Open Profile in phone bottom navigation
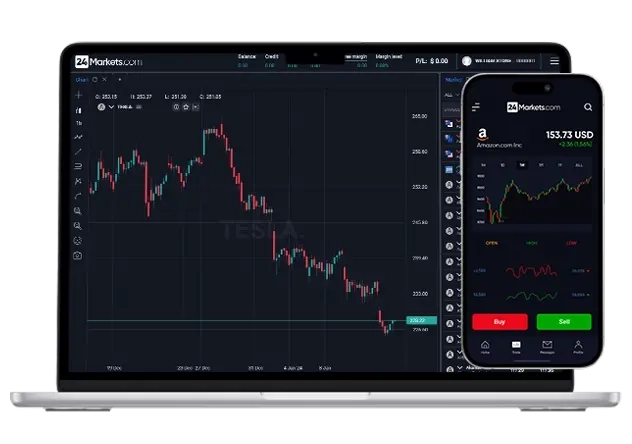Viewport: 632px width, 444px height. pos(578,347)
